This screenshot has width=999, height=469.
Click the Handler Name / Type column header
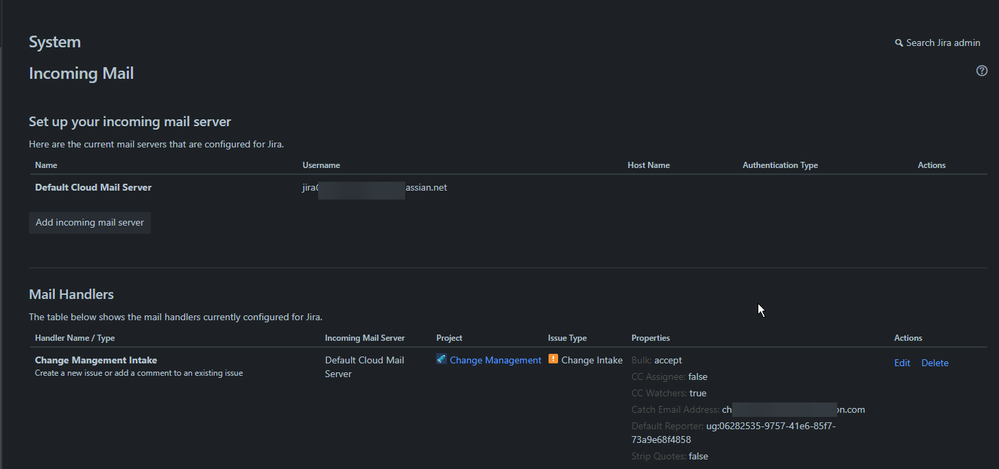click(x=75, y=338)
